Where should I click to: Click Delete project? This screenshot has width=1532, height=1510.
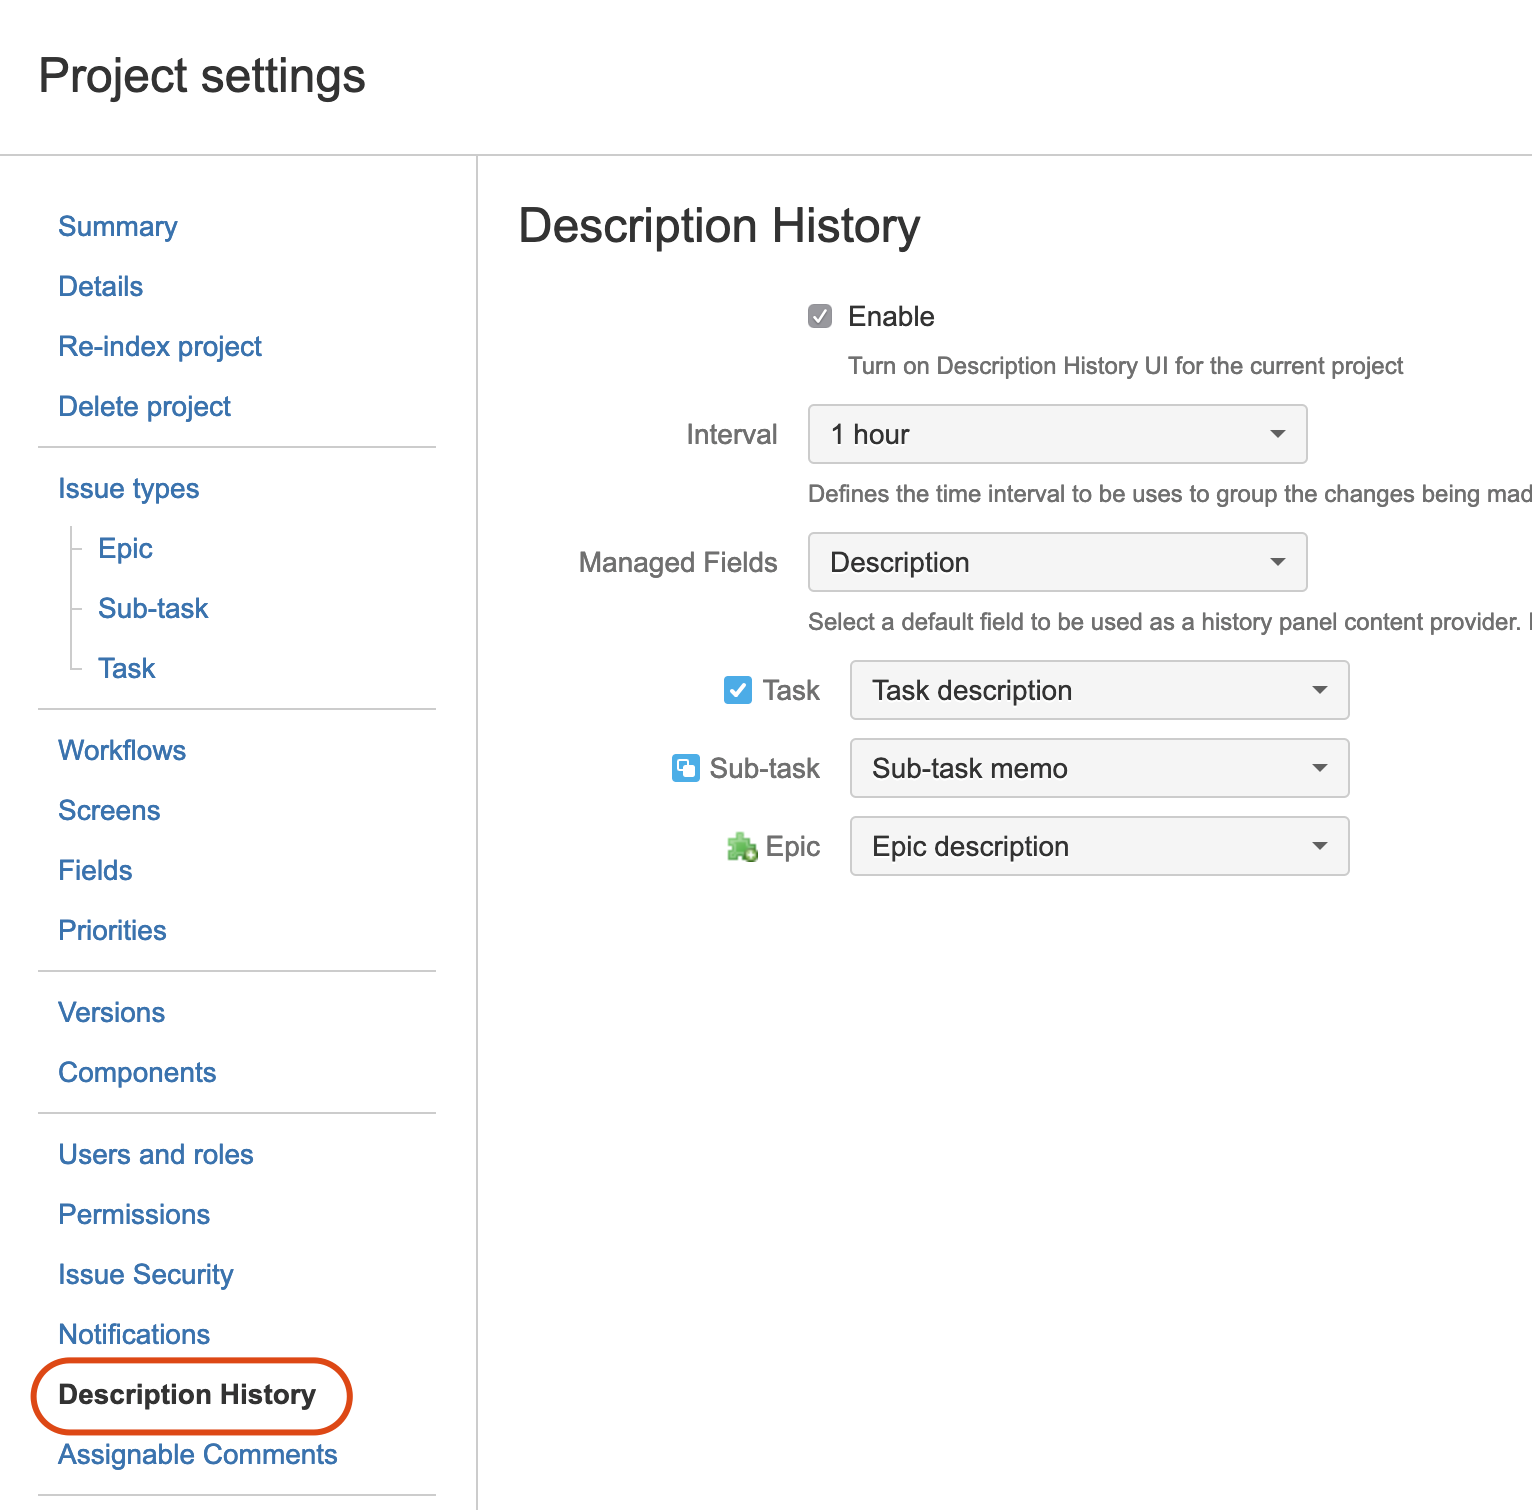(144, 406)
